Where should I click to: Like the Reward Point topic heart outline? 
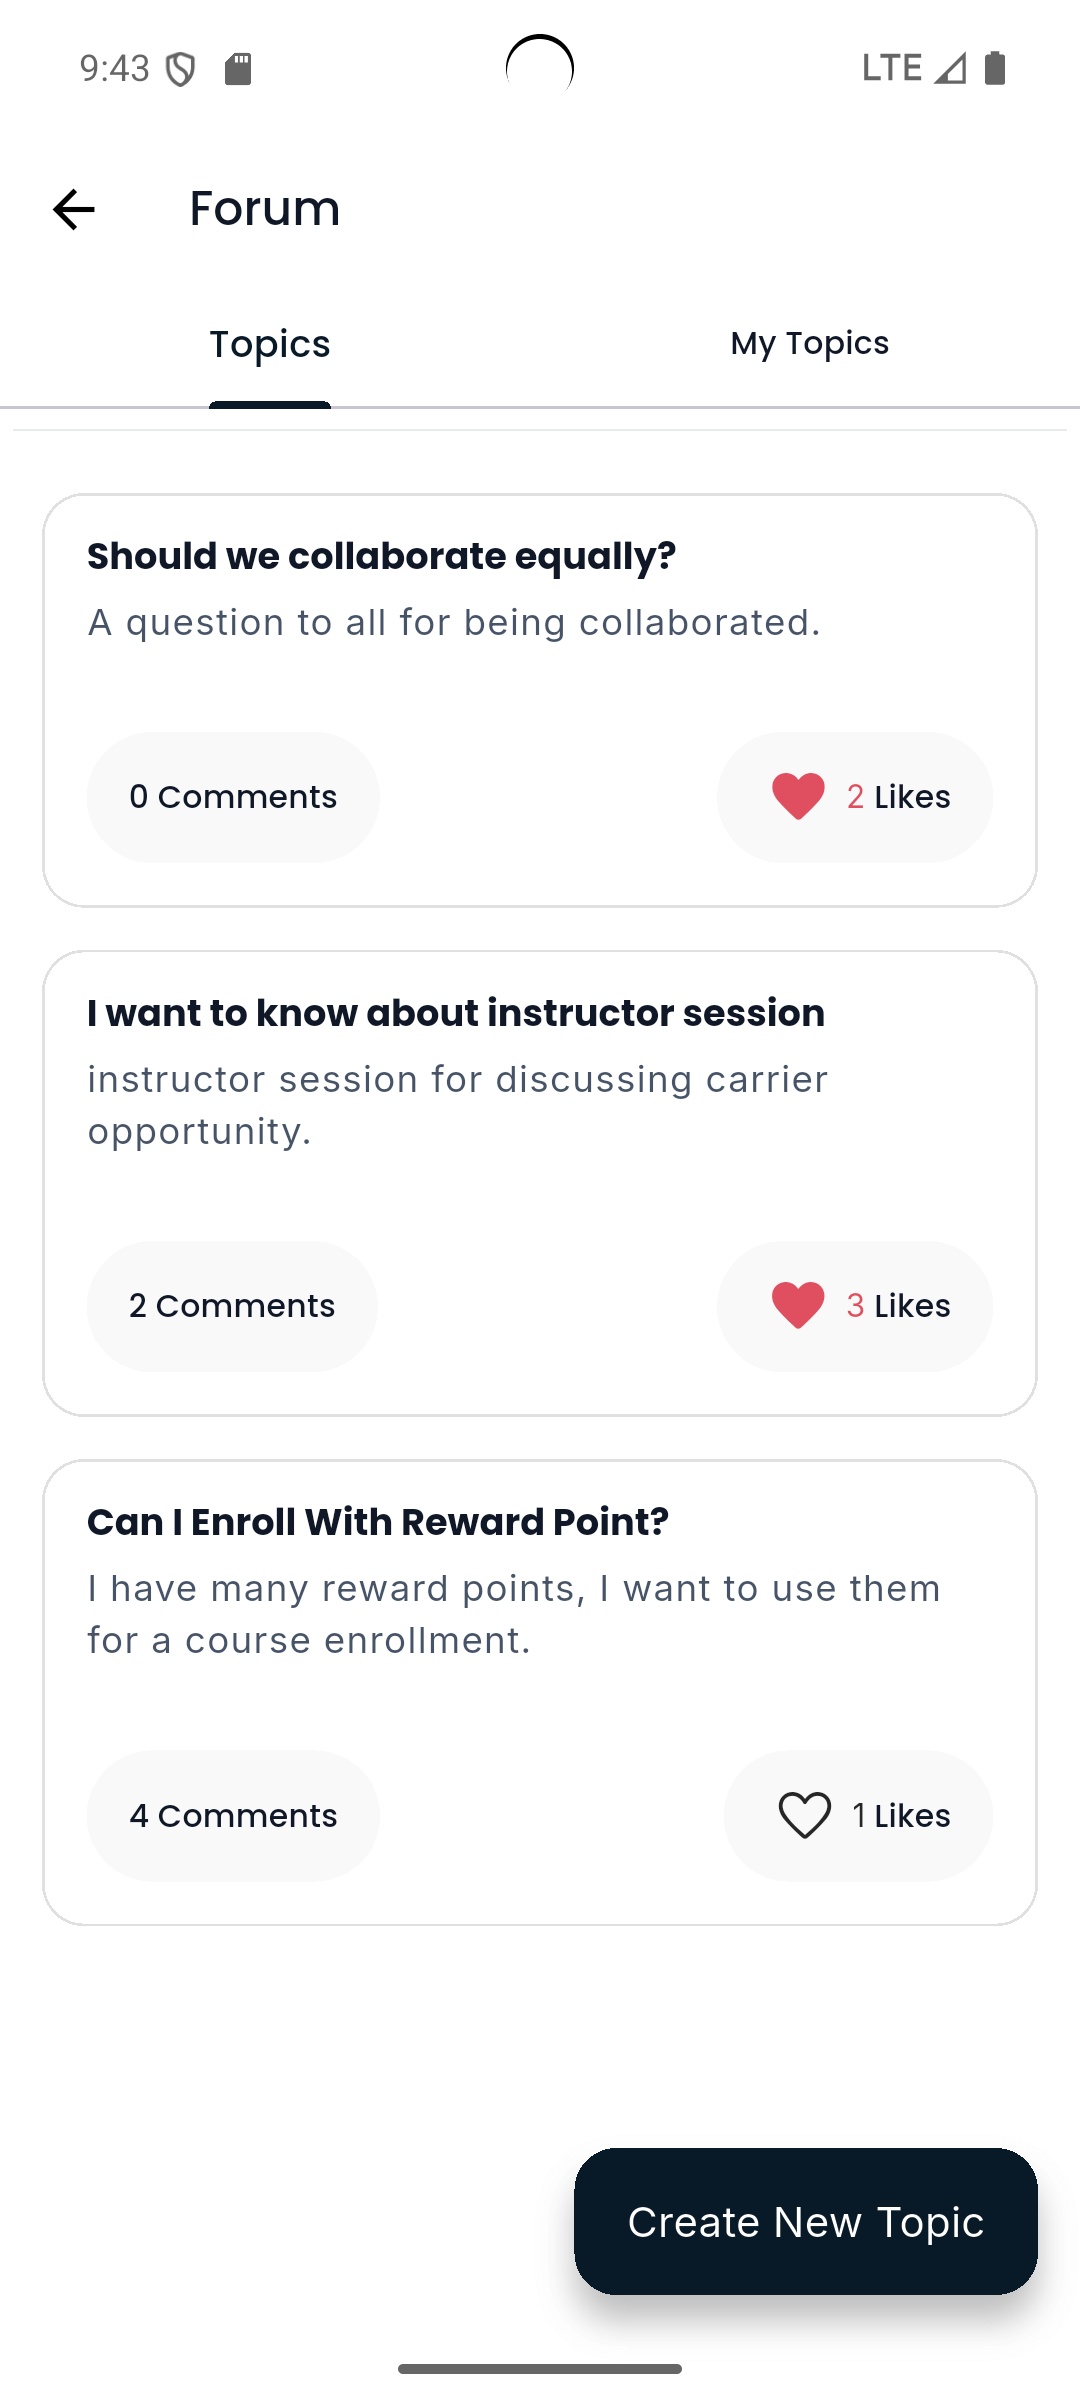coord(805,1815)
